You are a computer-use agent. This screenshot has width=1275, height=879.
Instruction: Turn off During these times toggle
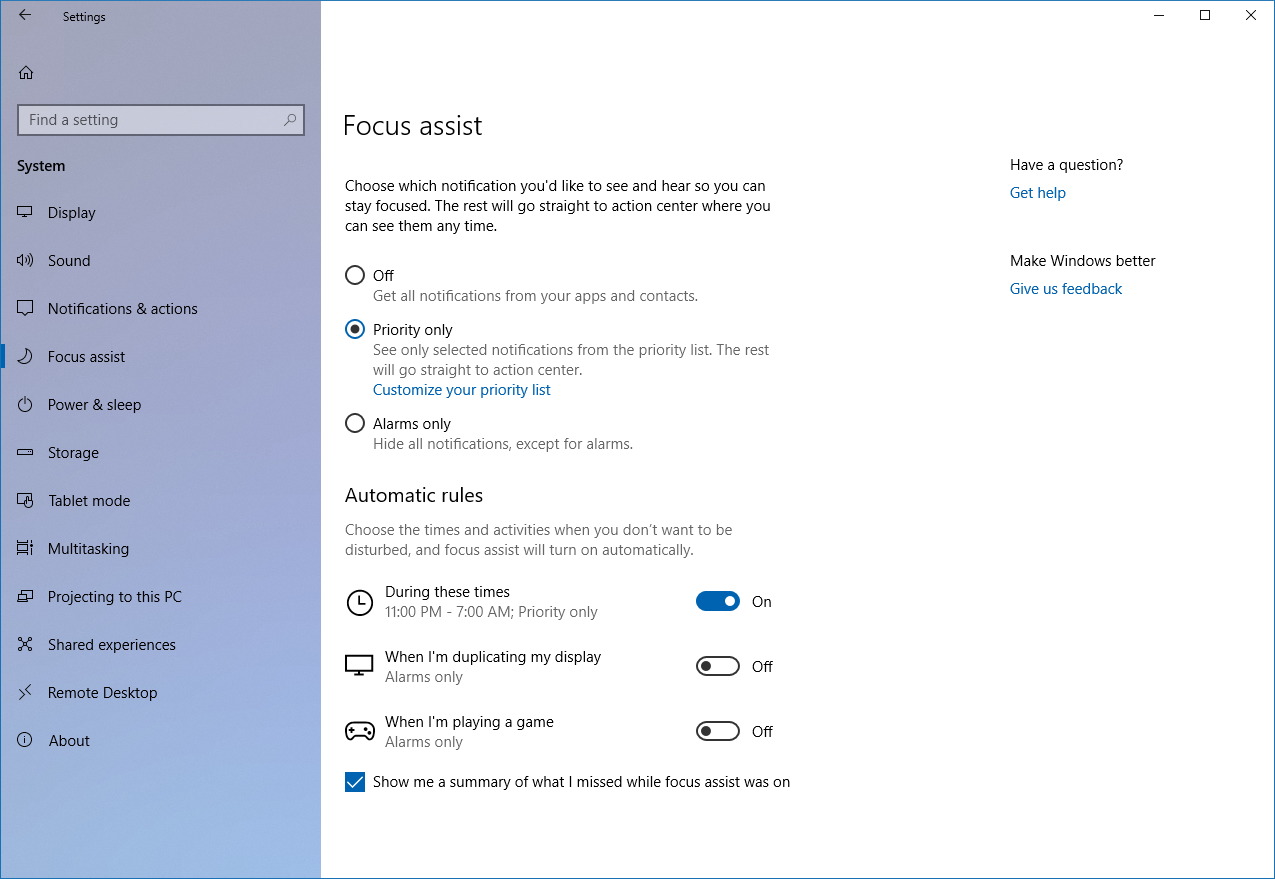point(718,601)
